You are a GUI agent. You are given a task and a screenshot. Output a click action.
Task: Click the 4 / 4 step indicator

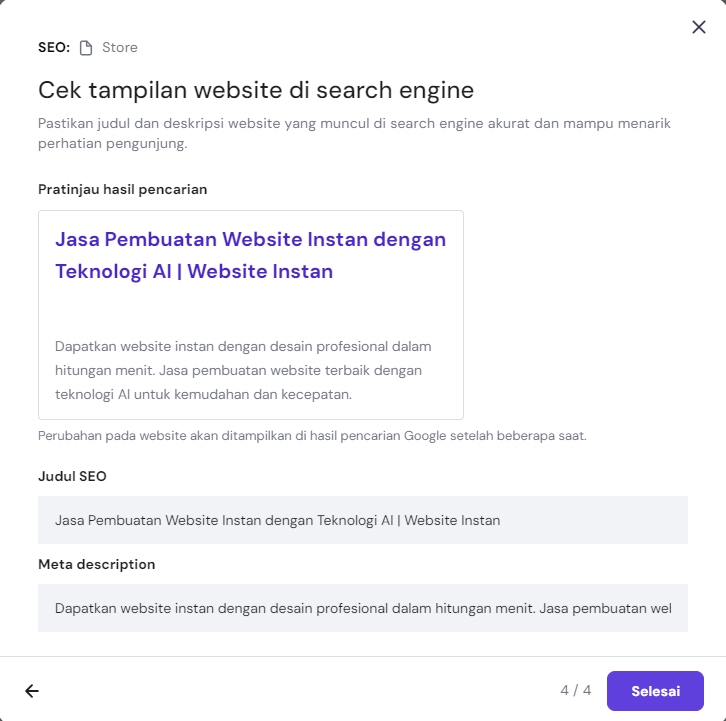pos(575,691)
